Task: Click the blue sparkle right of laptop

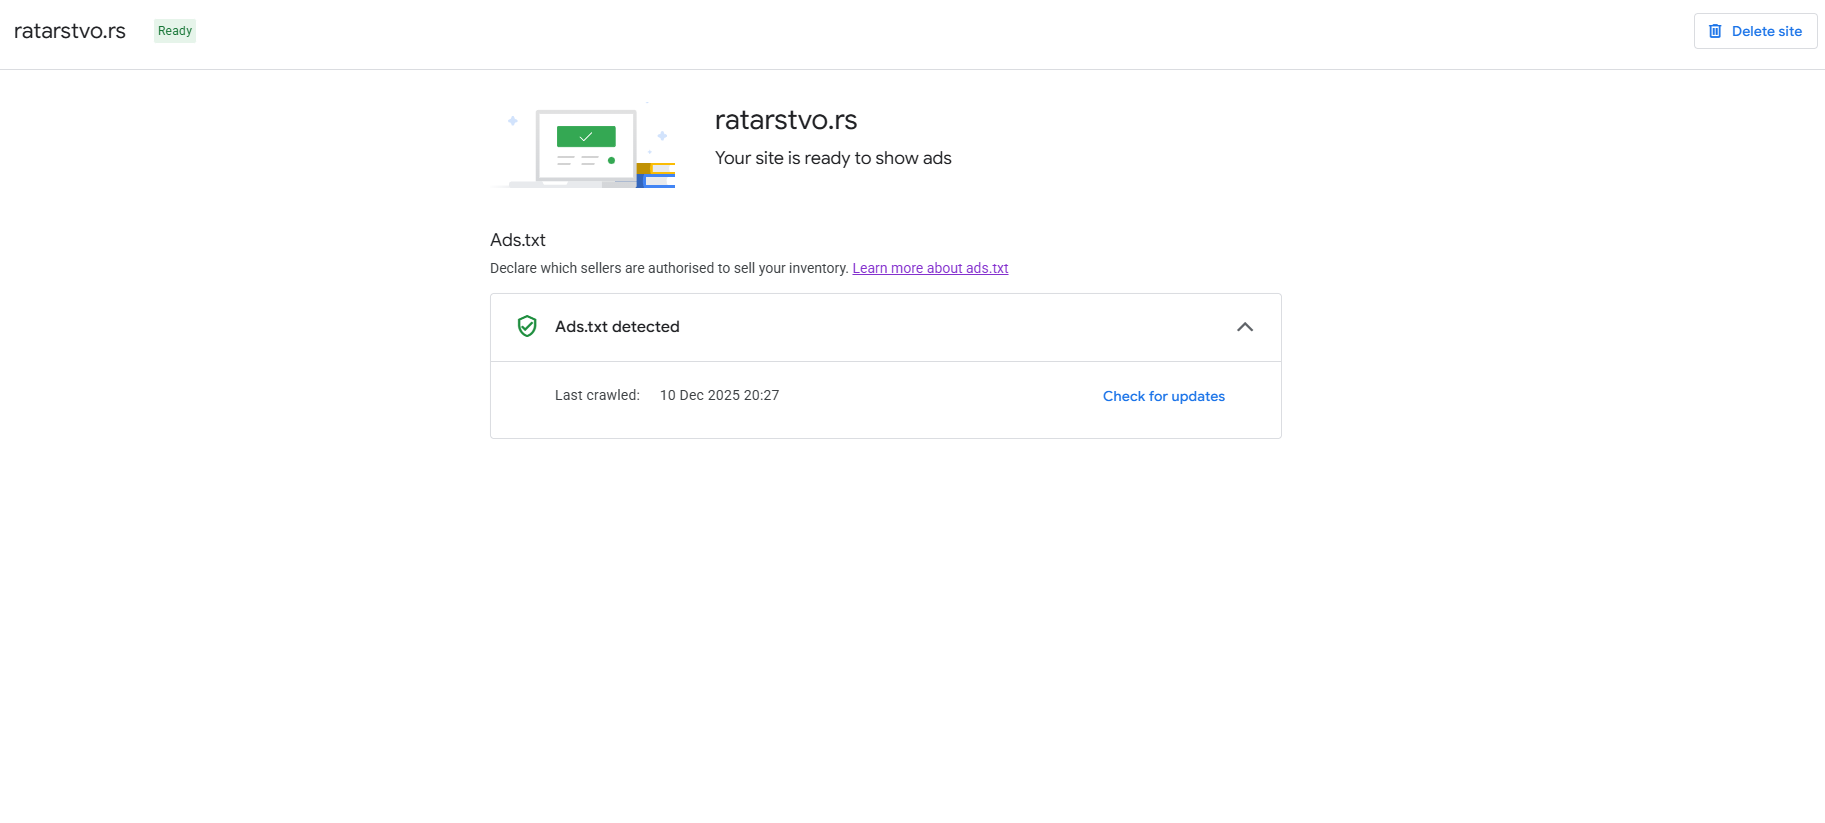Action: pyautogui.click(x=662, y=136)
